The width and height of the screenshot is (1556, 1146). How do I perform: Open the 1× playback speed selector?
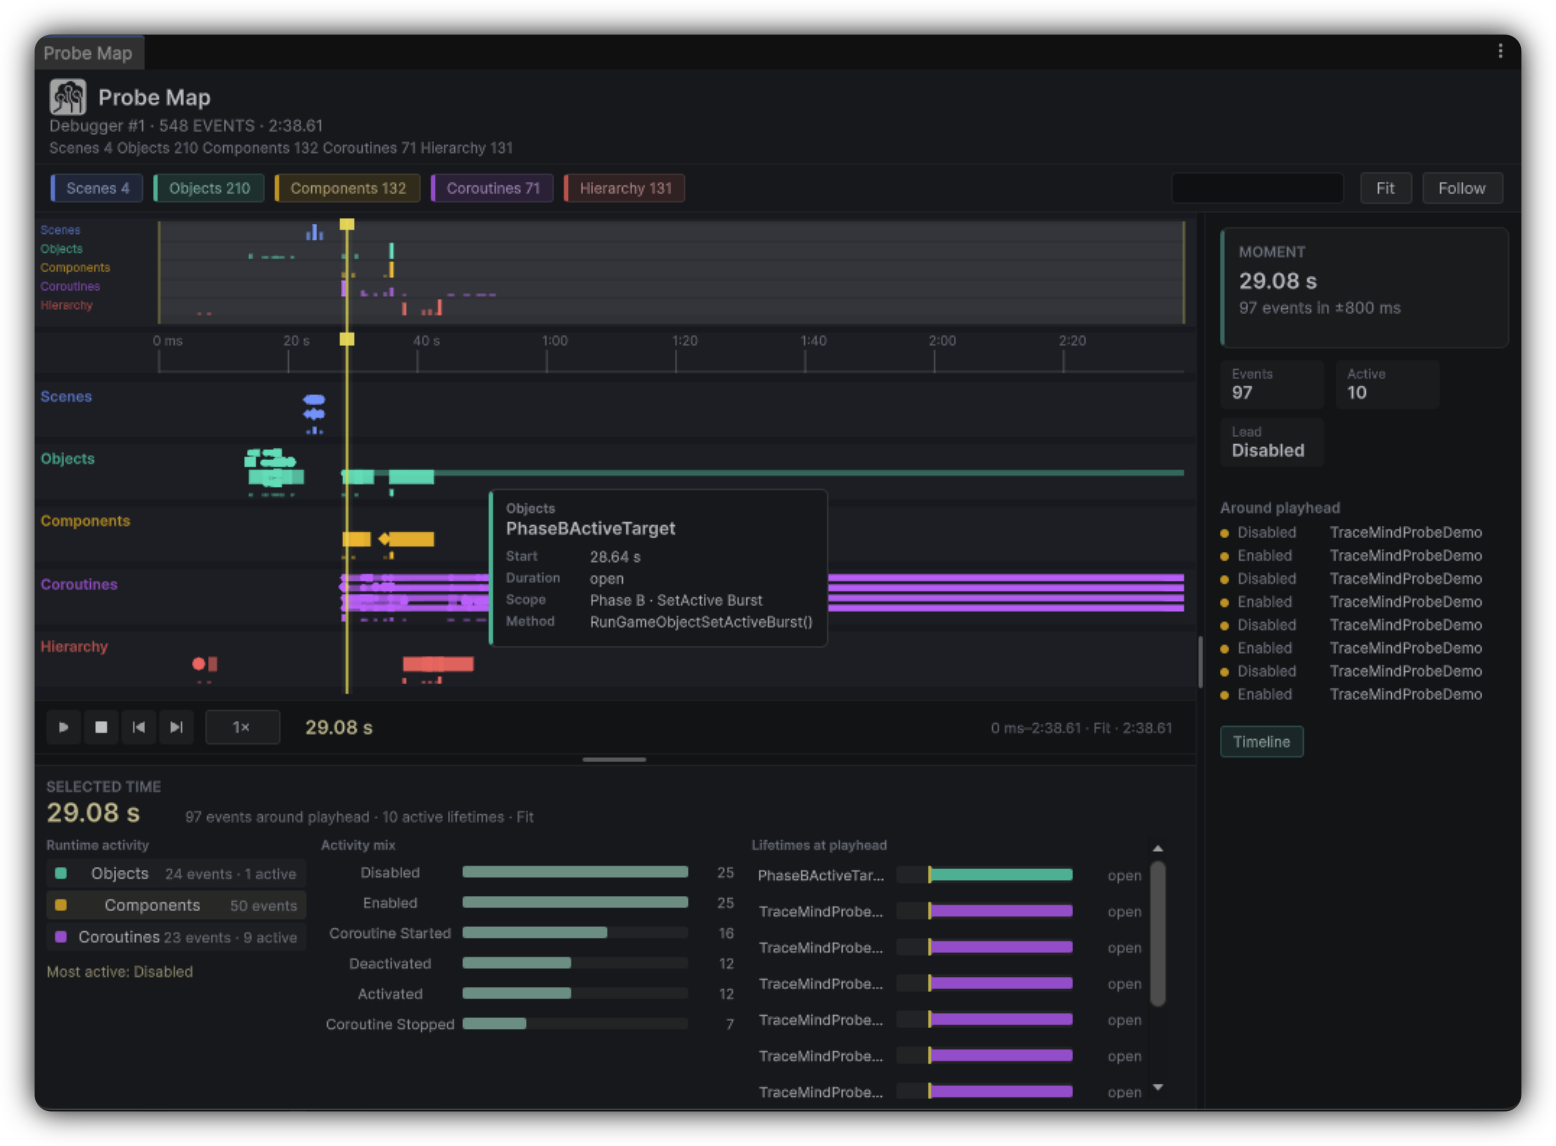click(x=242, y=727)
